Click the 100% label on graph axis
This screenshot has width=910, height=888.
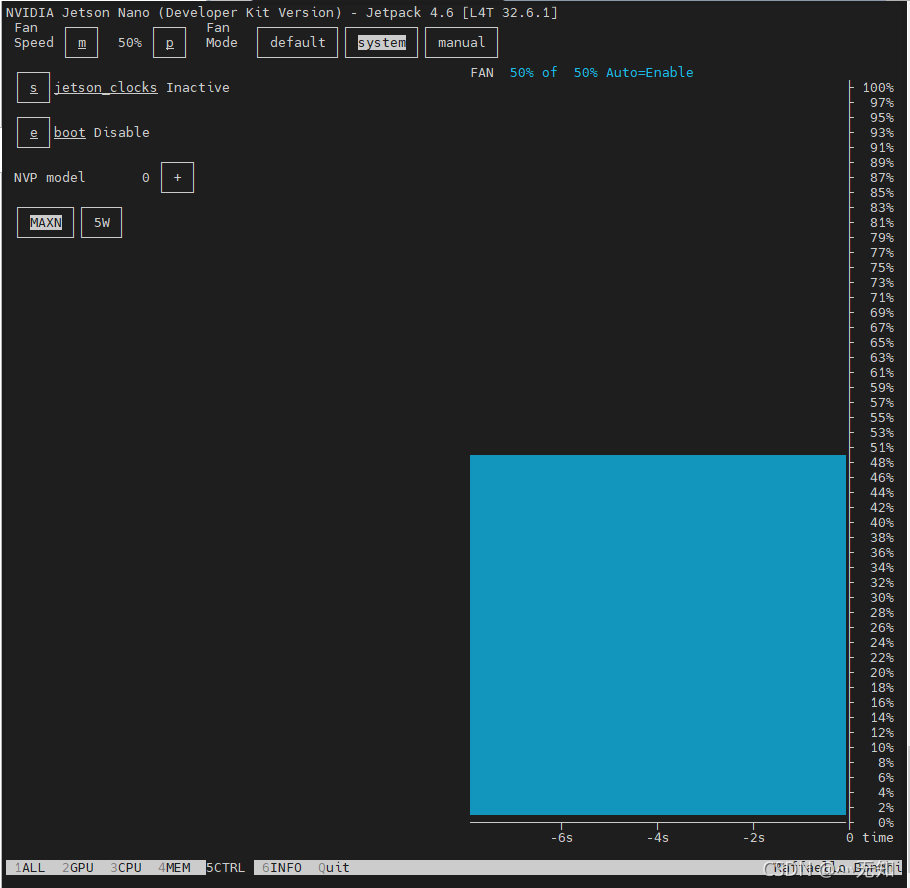pos(878,88)
